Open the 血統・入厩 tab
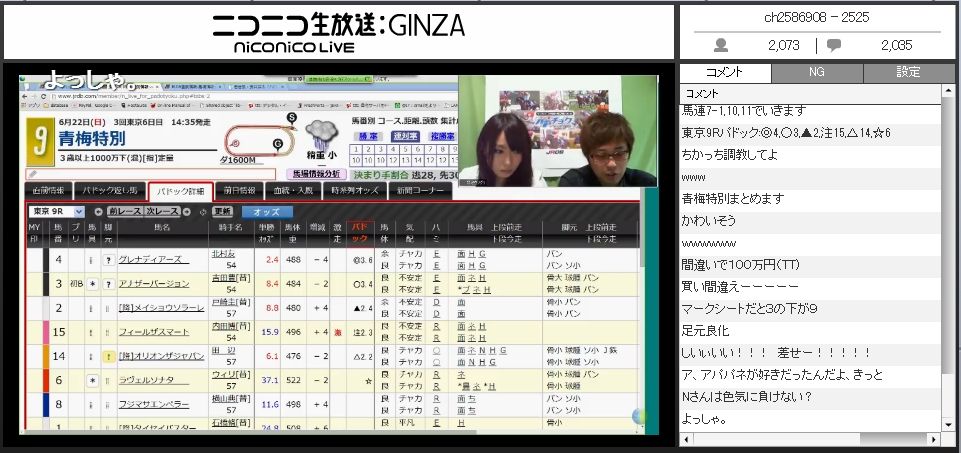This screenshot has width=961, height=453. tap(293, 191)
